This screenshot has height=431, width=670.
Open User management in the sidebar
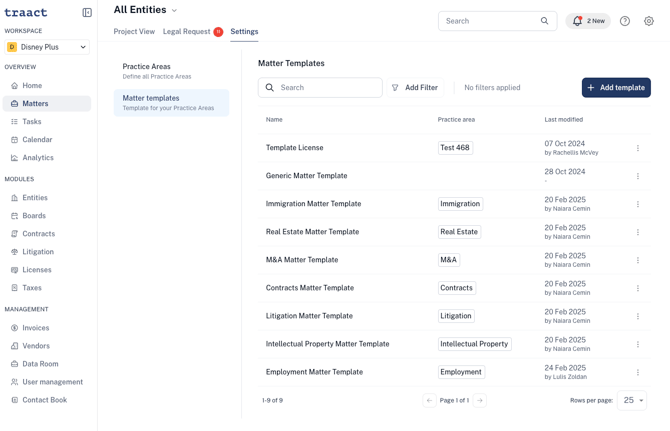point(47,381)
